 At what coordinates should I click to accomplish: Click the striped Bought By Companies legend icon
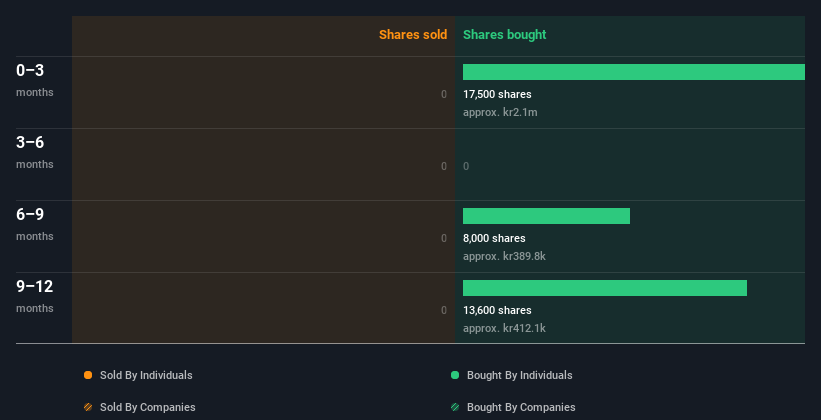pyautogui.click(x=454, y=407)
